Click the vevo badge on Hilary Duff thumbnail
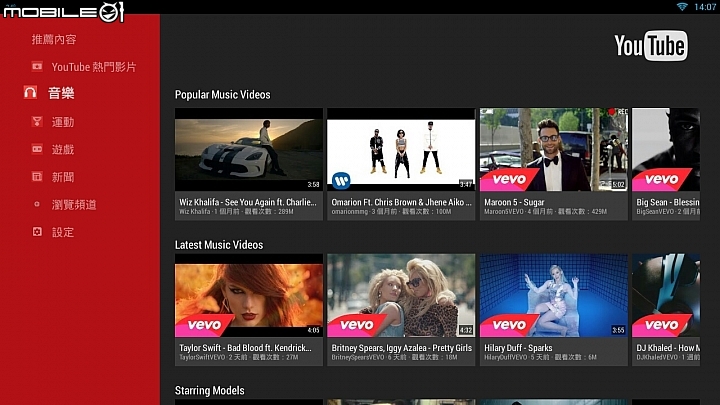The width and height of the screenshot is (720, 405). pos(509,325)
